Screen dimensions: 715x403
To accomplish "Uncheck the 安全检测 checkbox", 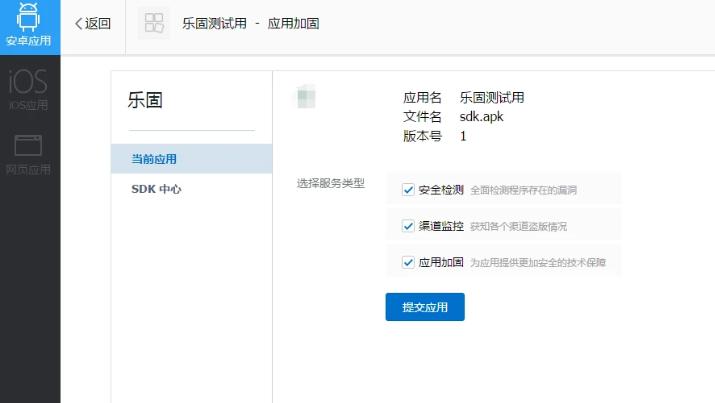I will coord(408,189).
